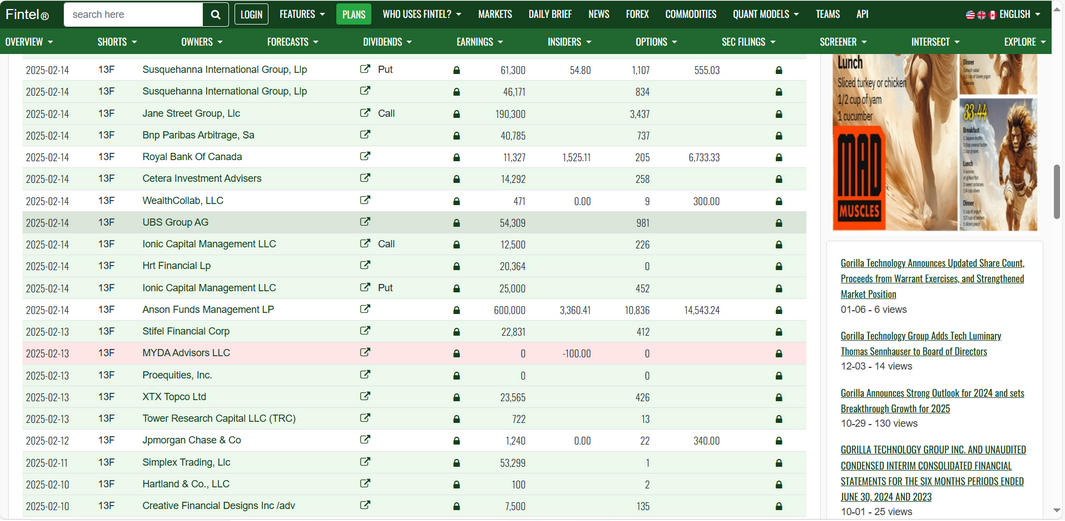
Task: Click the search magnifier button
Action: (215, 15)
